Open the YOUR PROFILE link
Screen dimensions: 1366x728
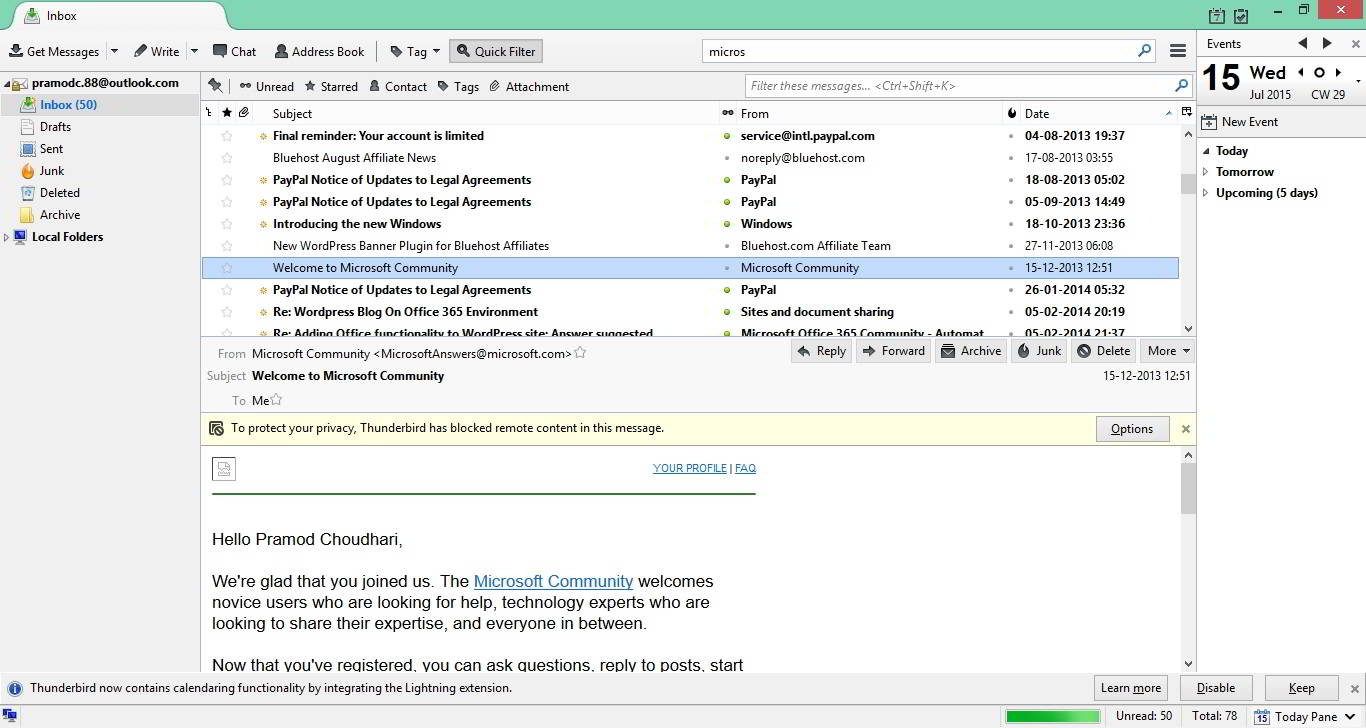click(x=690, y=468)
